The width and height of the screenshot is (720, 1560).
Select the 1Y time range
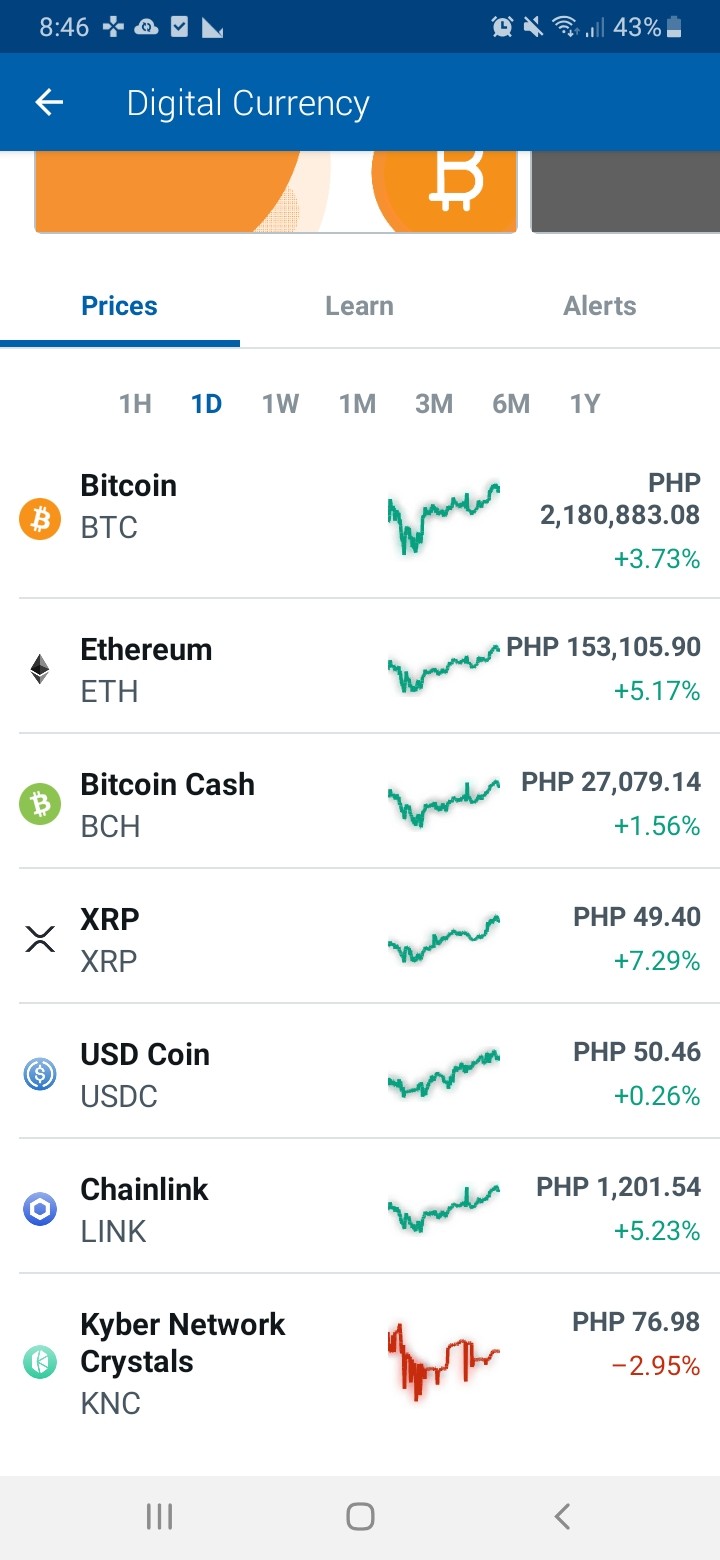[x=585, y=404]
